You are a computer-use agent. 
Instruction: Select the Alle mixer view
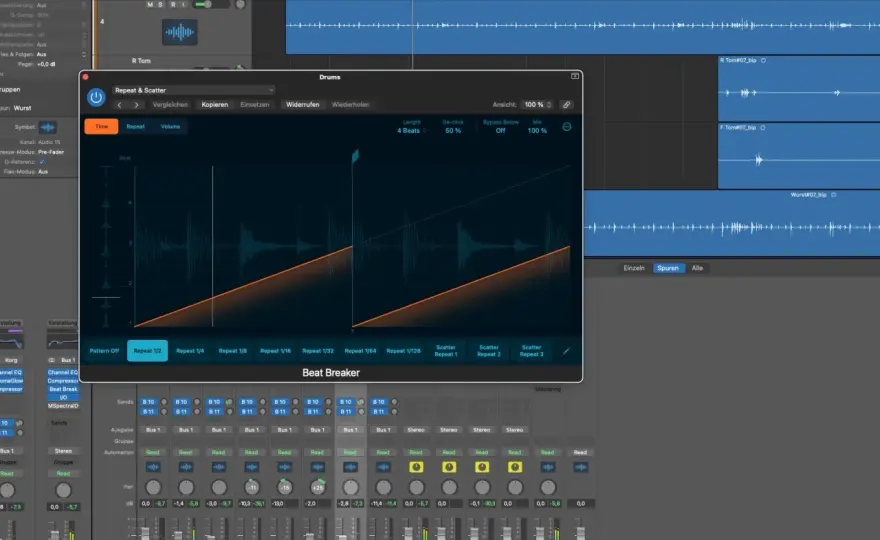click(697, 268)
